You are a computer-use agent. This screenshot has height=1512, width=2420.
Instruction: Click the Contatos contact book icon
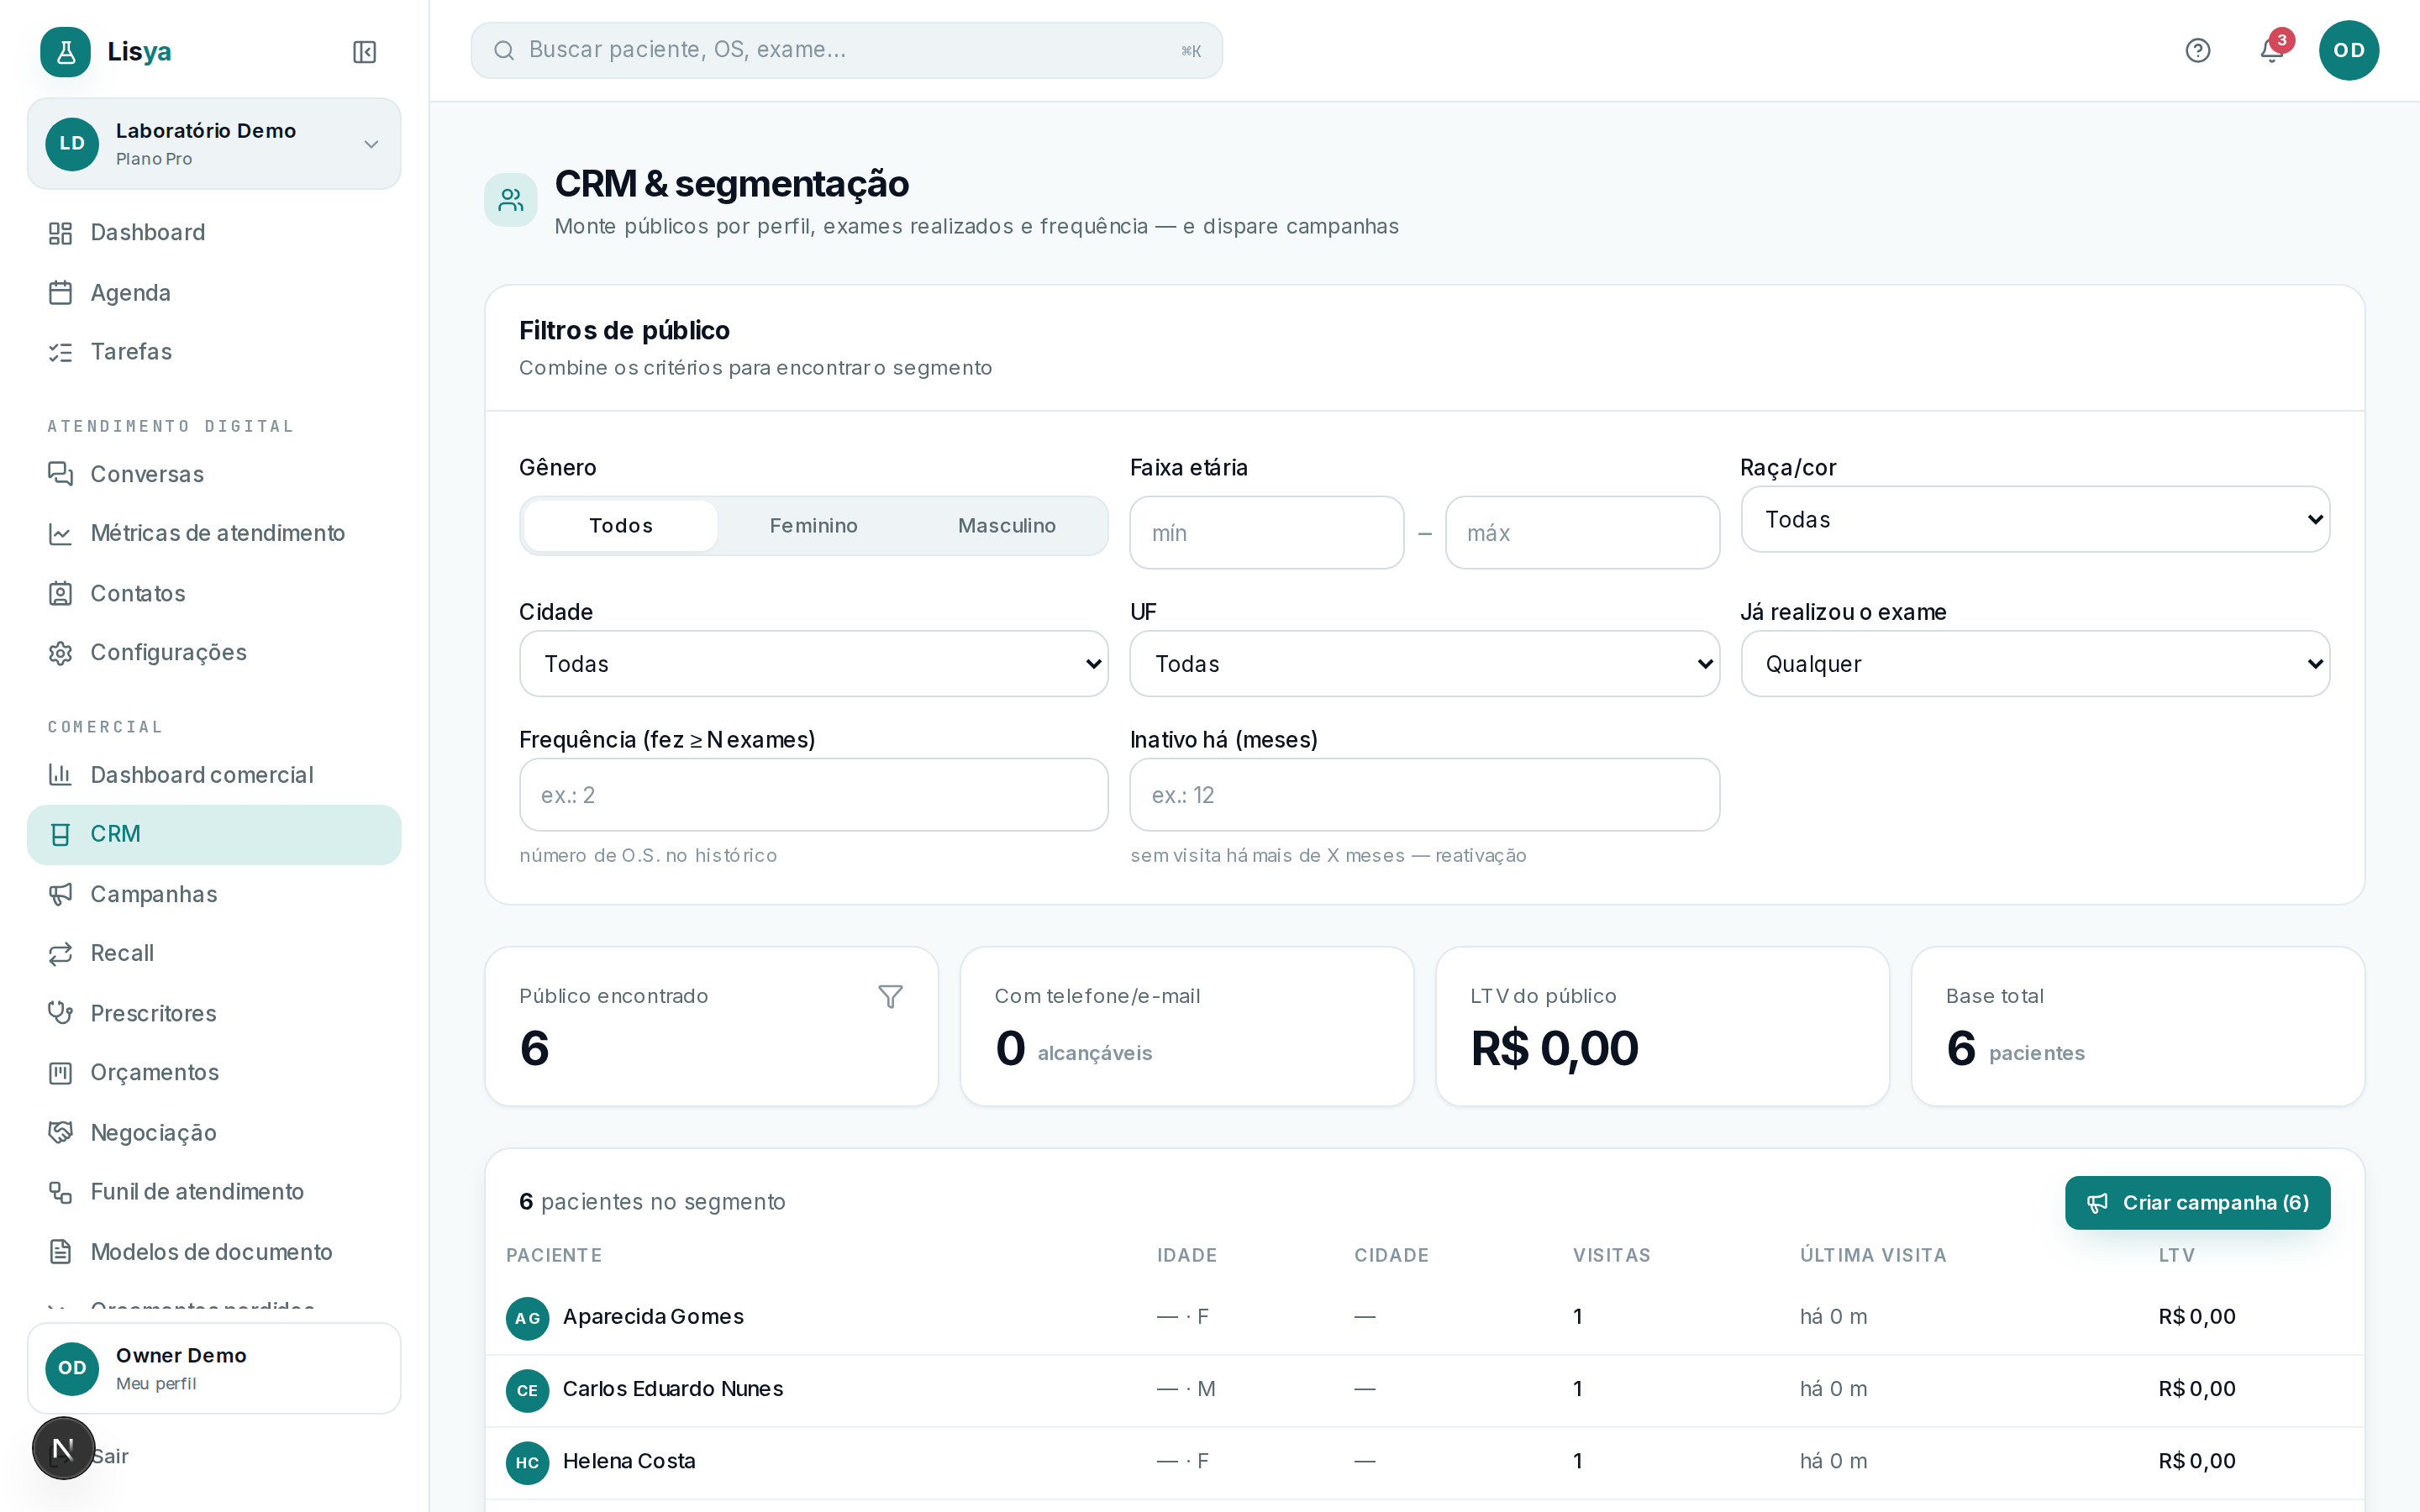[60, 594]
